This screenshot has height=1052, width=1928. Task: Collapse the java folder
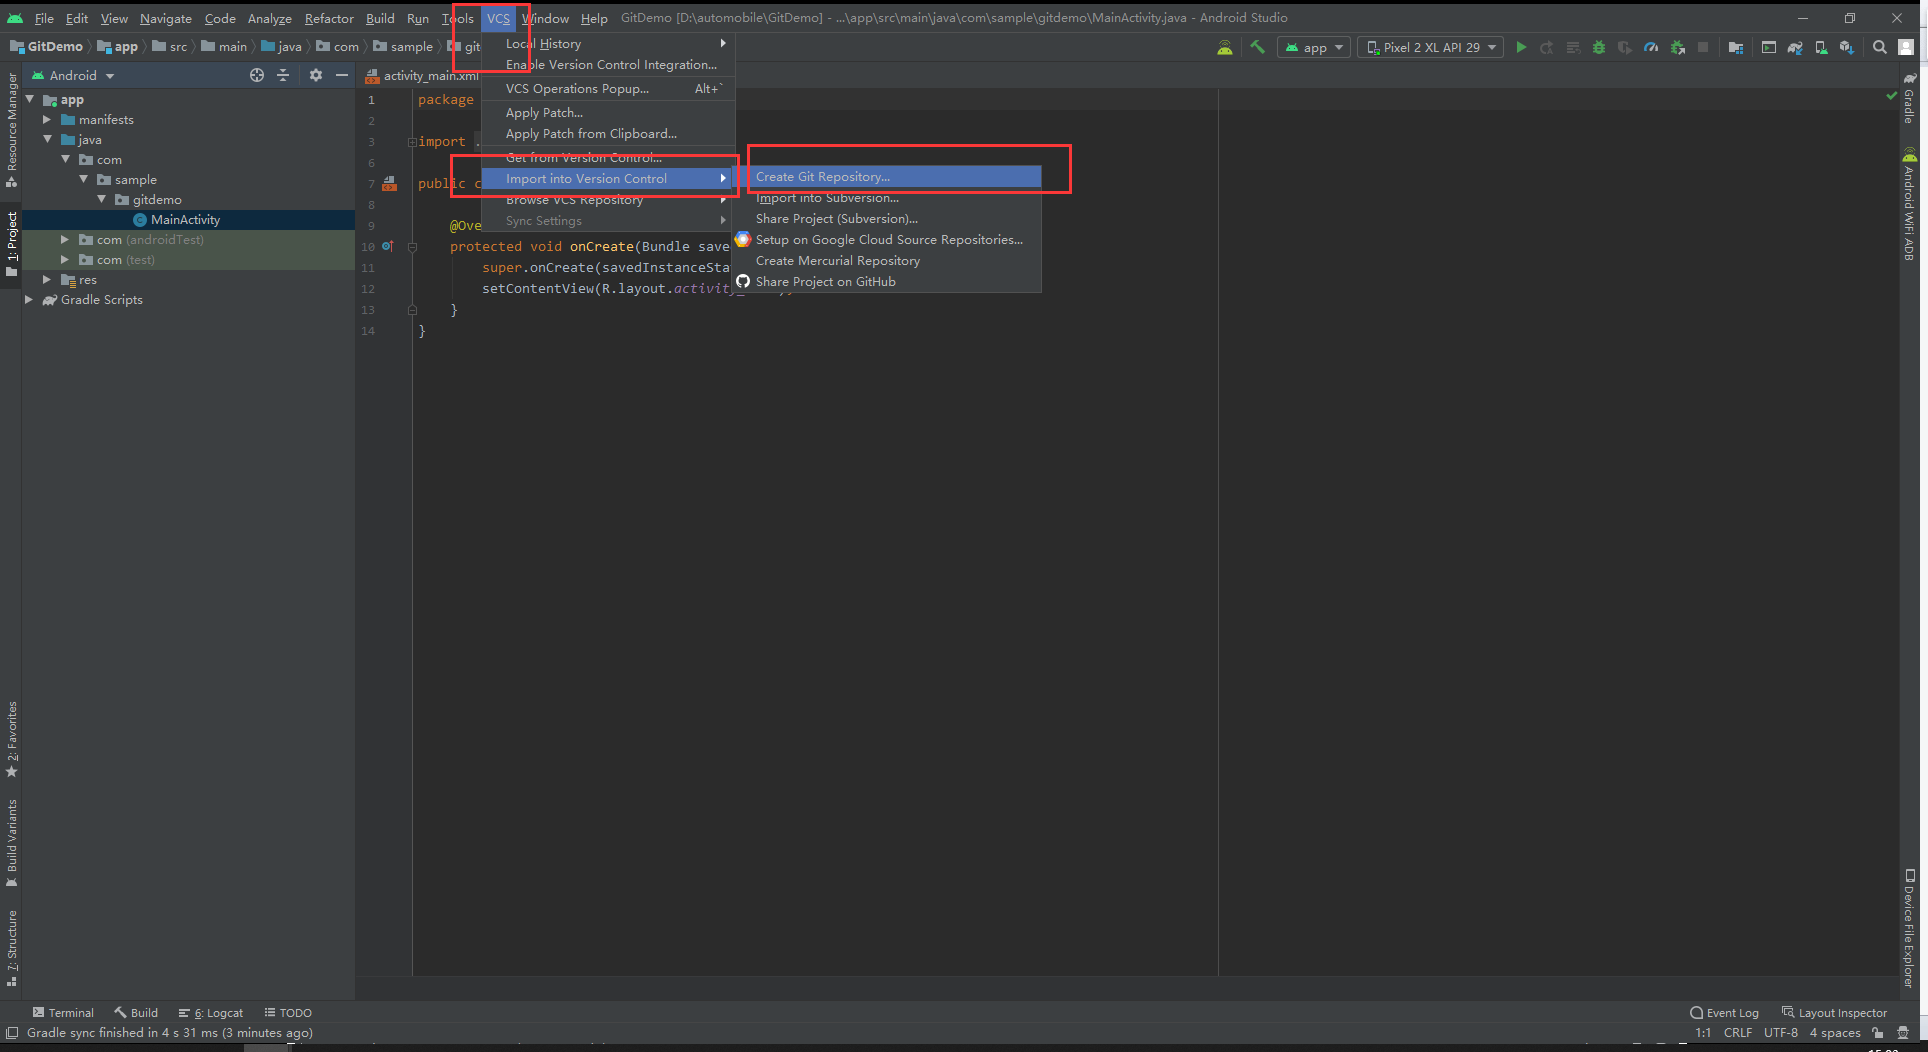coord(48,140)
